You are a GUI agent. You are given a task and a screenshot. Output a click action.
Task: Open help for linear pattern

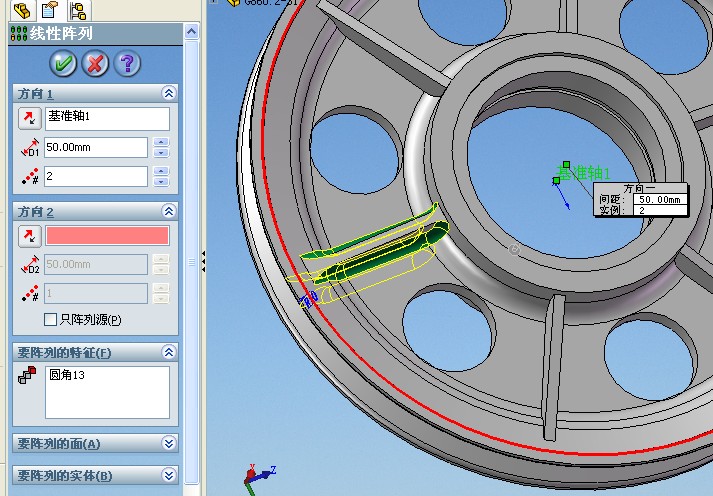click(x=127, y=63)
